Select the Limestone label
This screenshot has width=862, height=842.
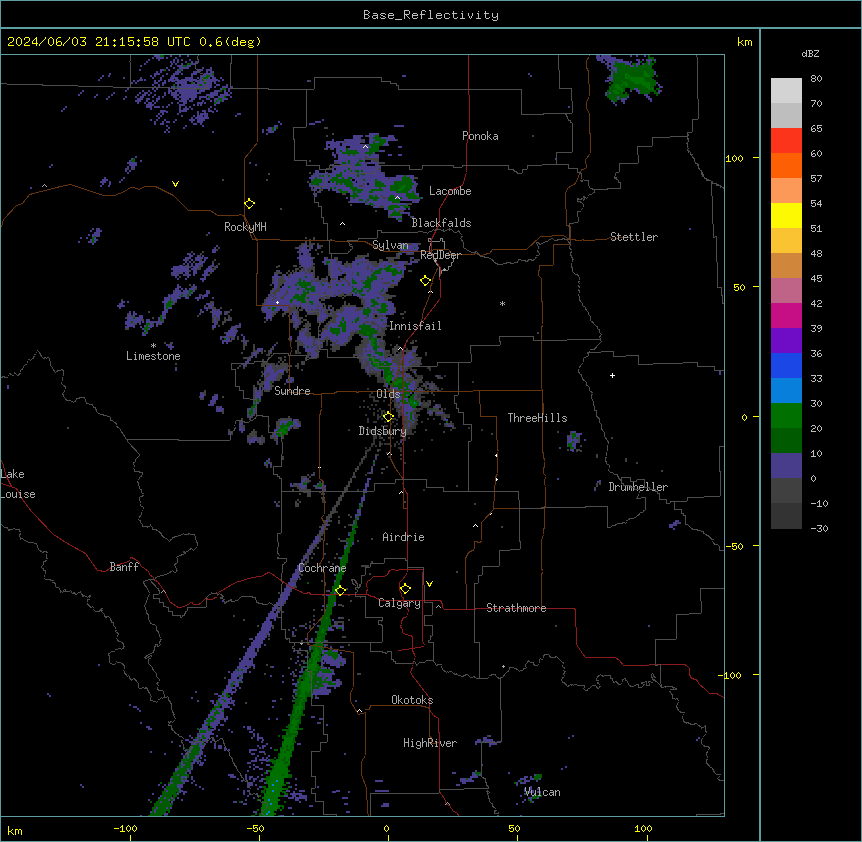153,356
